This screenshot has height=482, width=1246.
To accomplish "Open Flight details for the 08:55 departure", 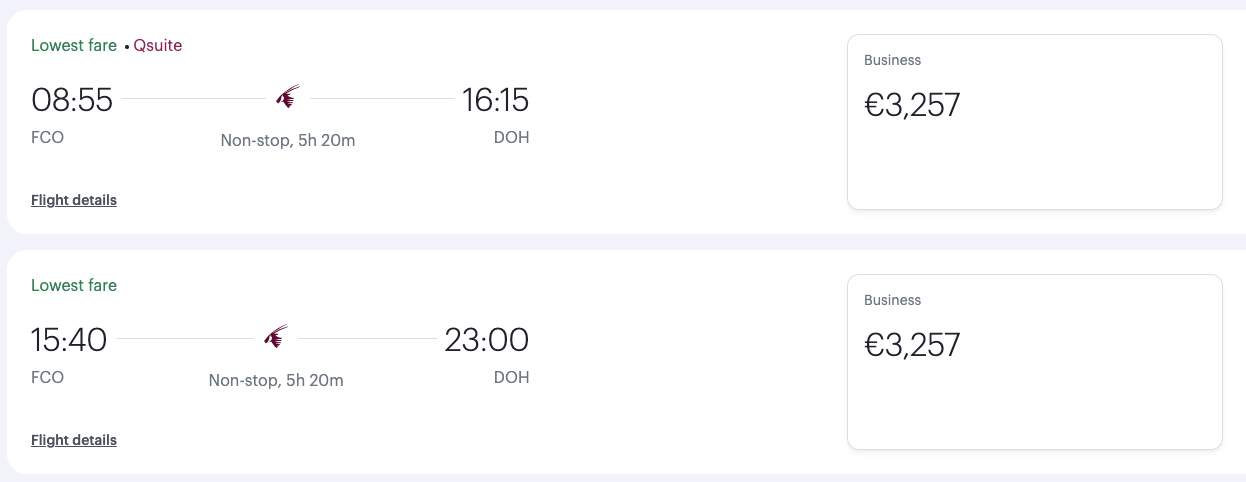I will point(74,200).
